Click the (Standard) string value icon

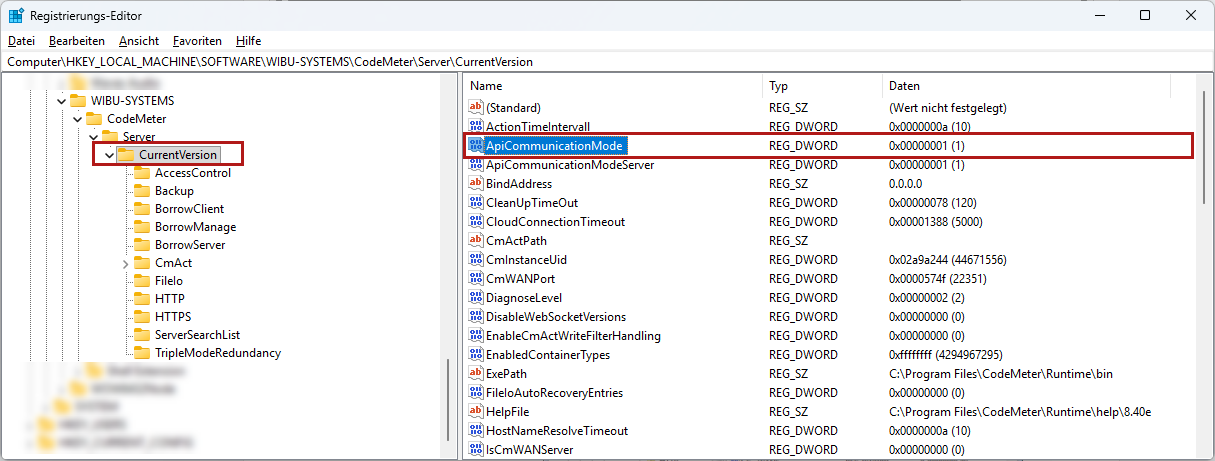click(x=476, y=107)
